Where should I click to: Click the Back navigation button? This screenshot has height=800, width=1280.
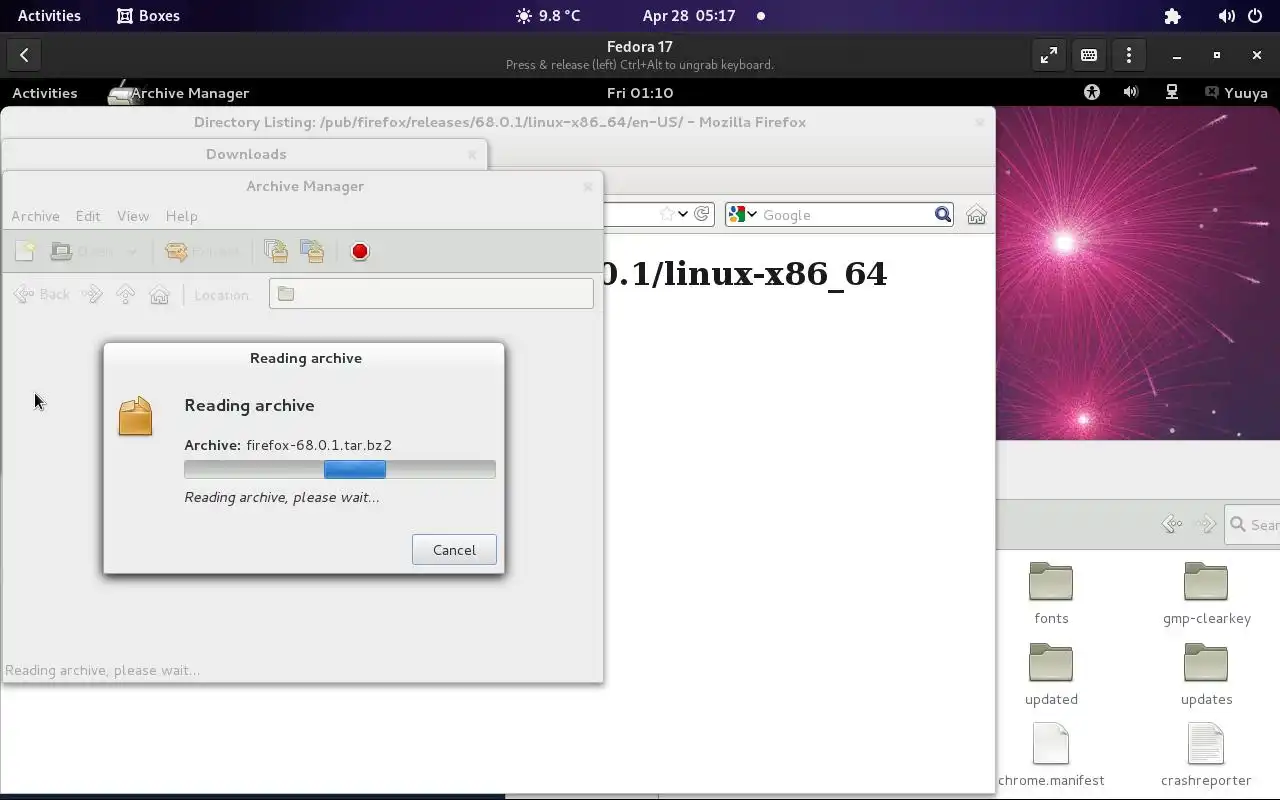point(42,294)
